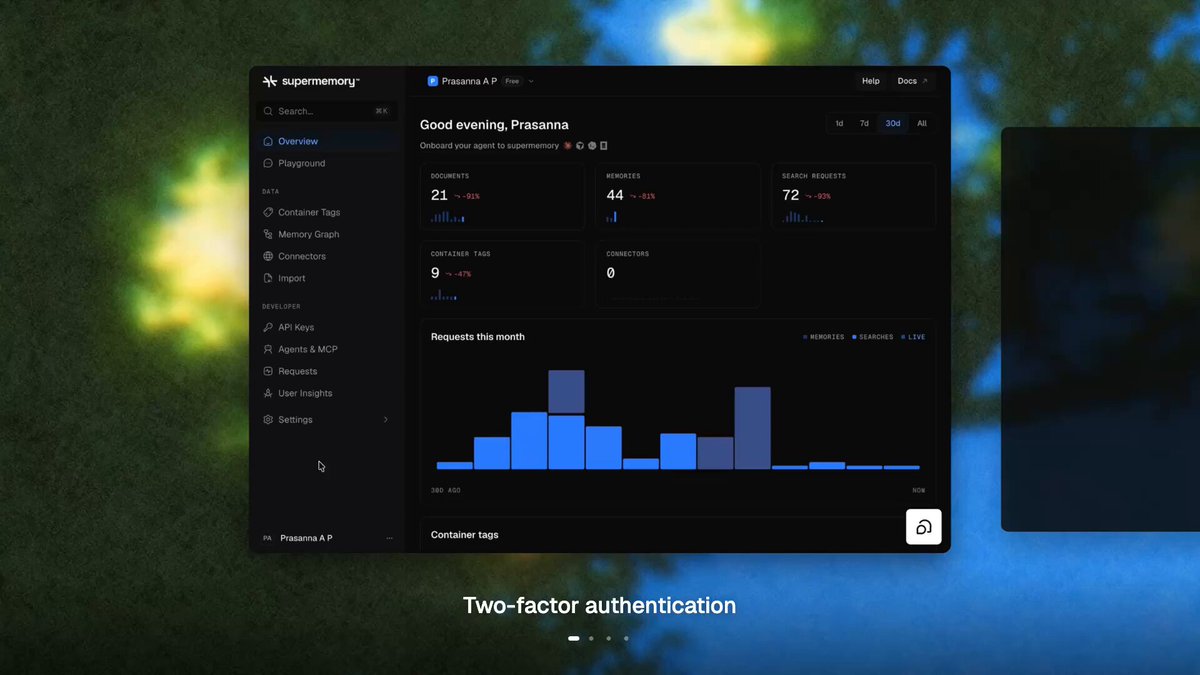Open the Search Requests stat card
Image resolution: width=1200 pixels, height=675 pixels.
tap(853, 196)
